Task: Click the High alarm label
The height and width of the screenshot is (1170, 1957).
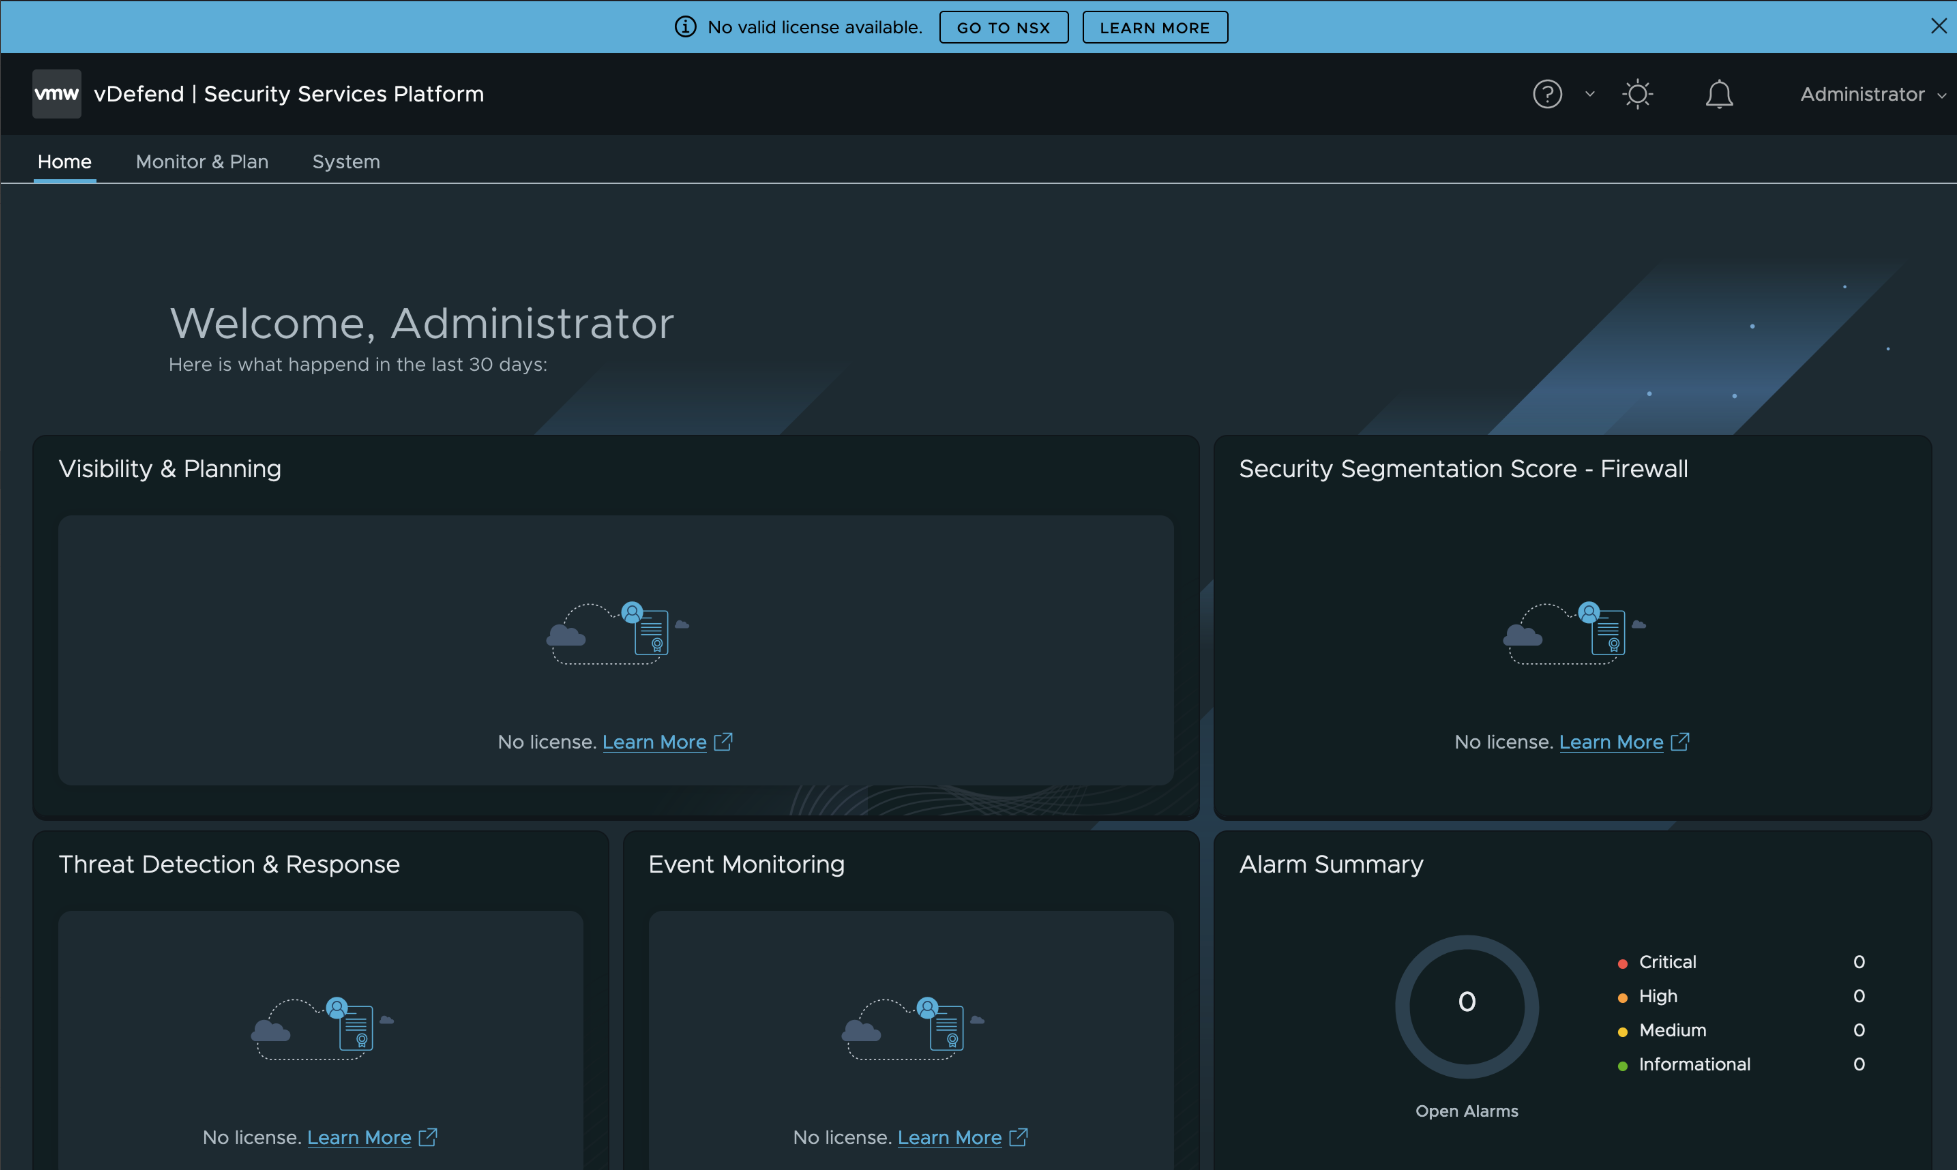Action: [x=1658, y=996]
